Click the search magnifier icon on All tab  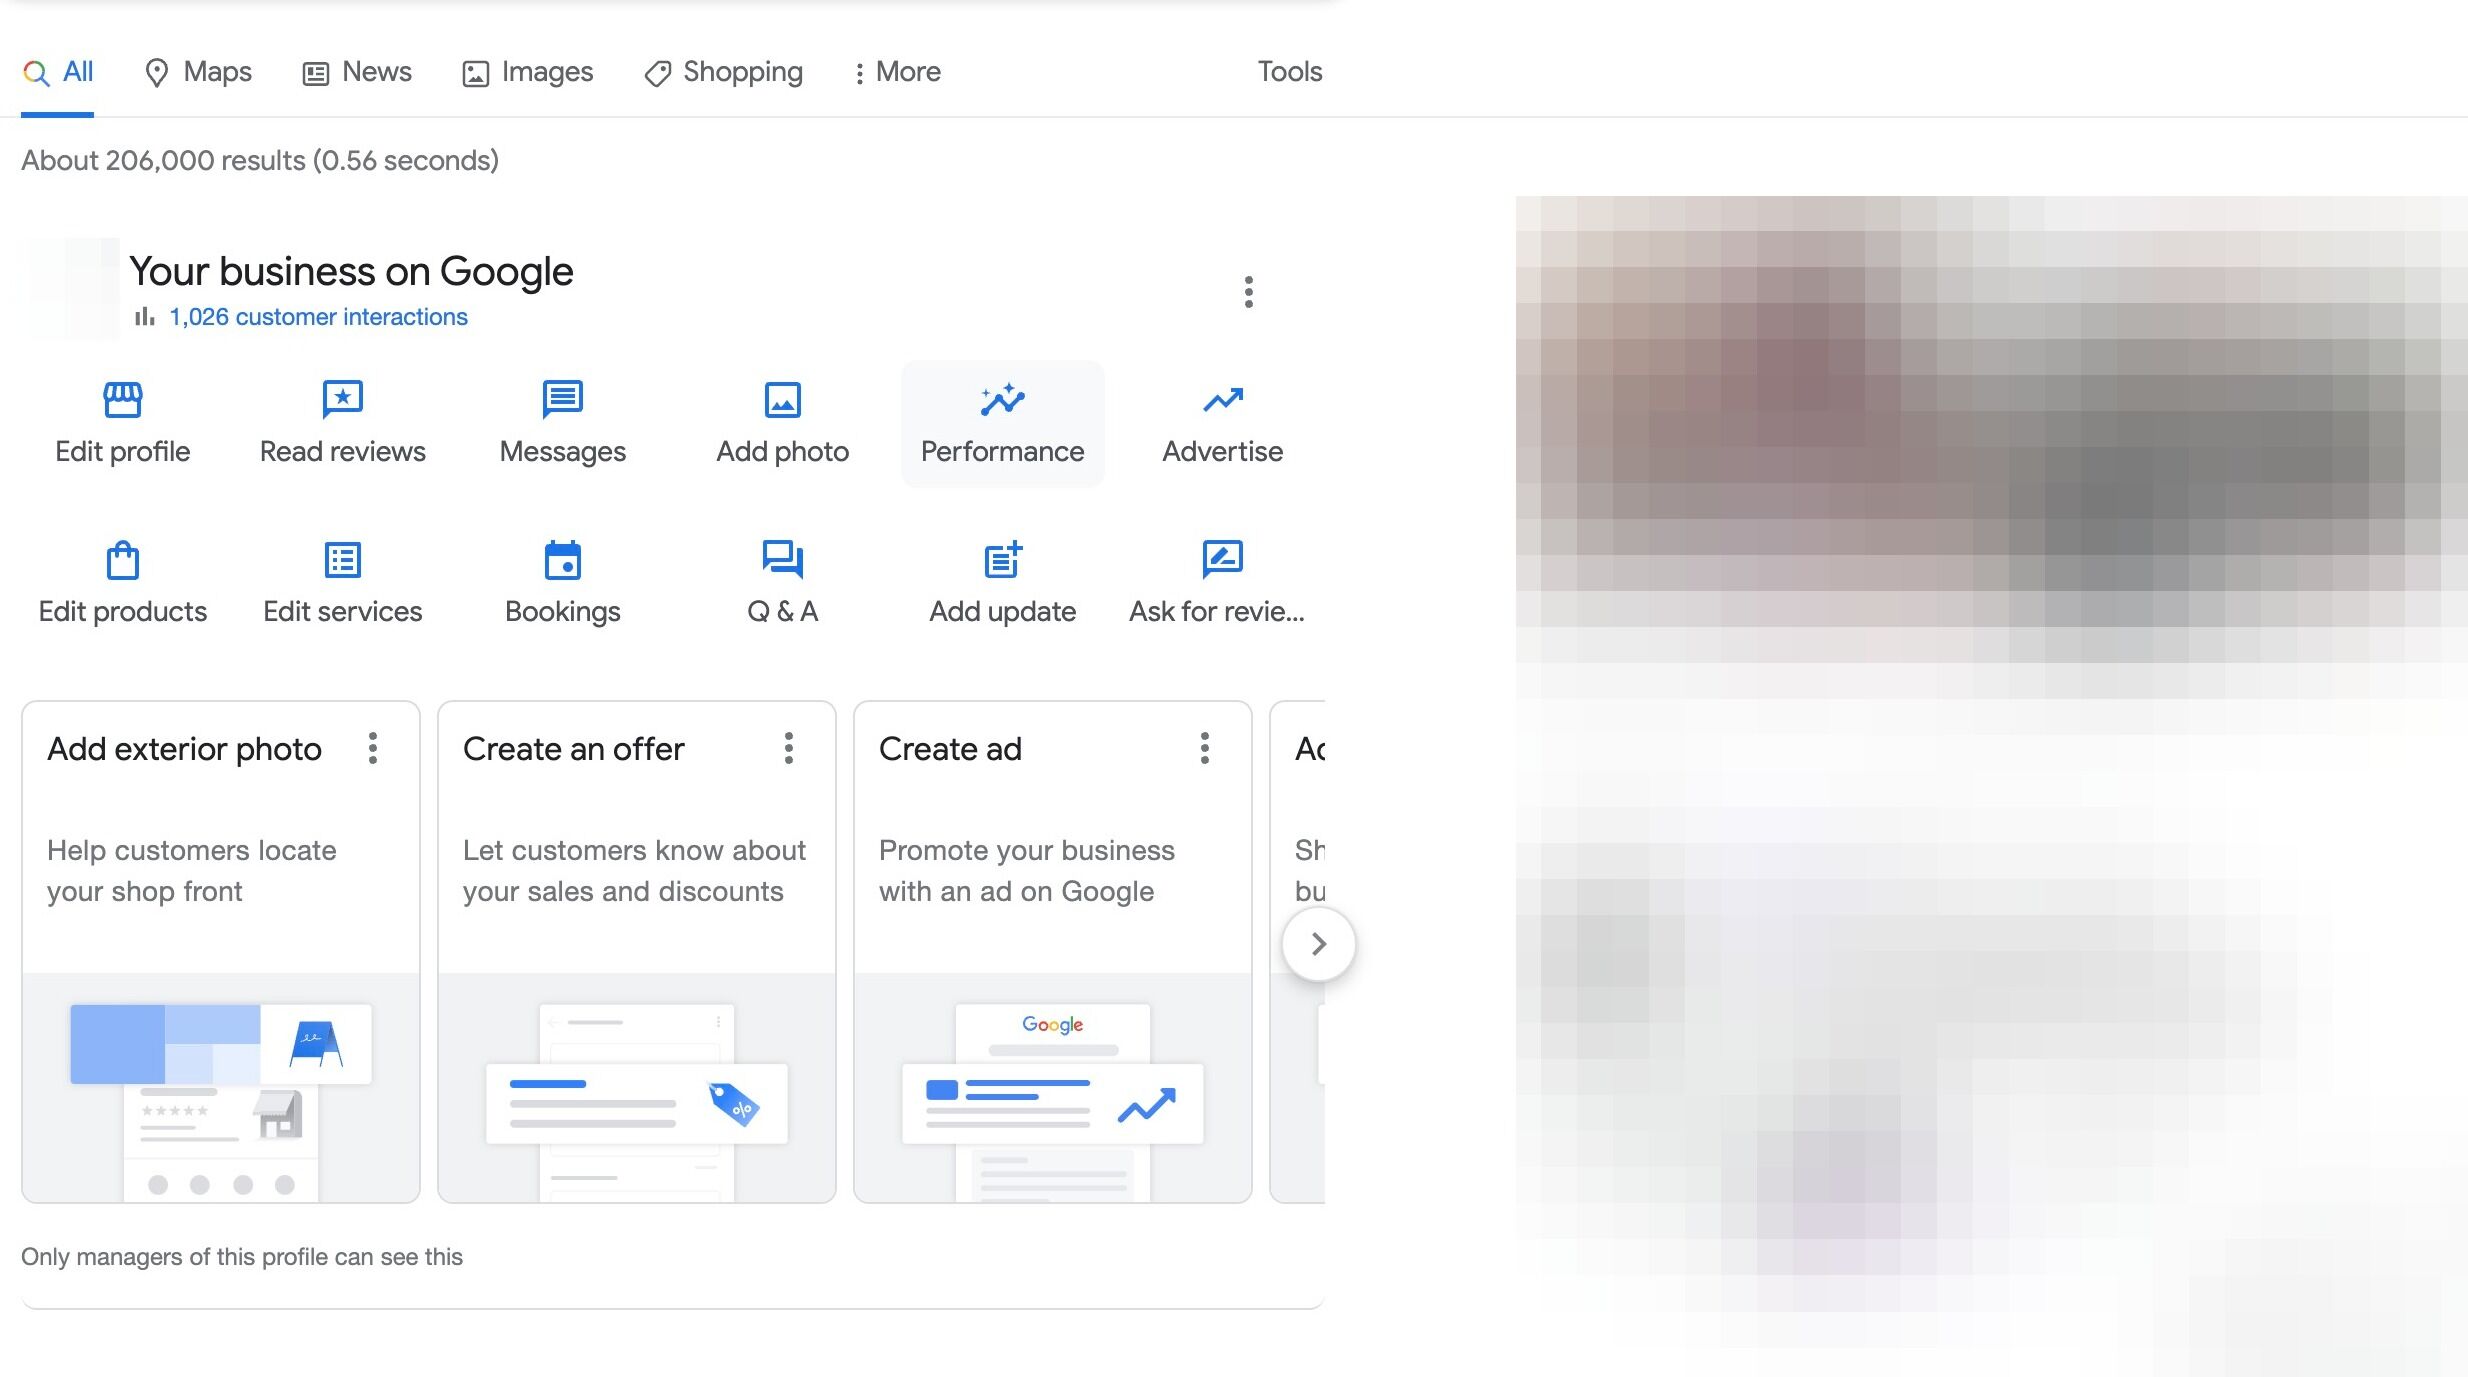(36, 73)
